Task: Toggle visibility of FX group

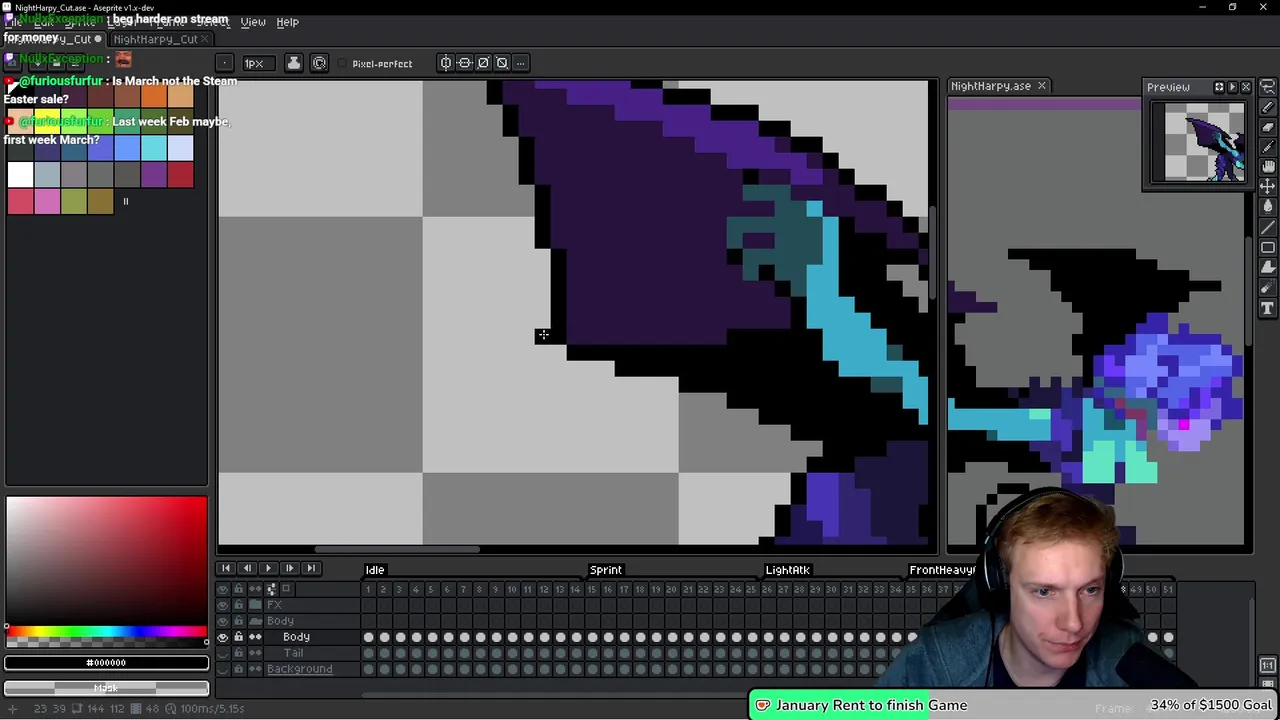Action: [x=223, y=605]
